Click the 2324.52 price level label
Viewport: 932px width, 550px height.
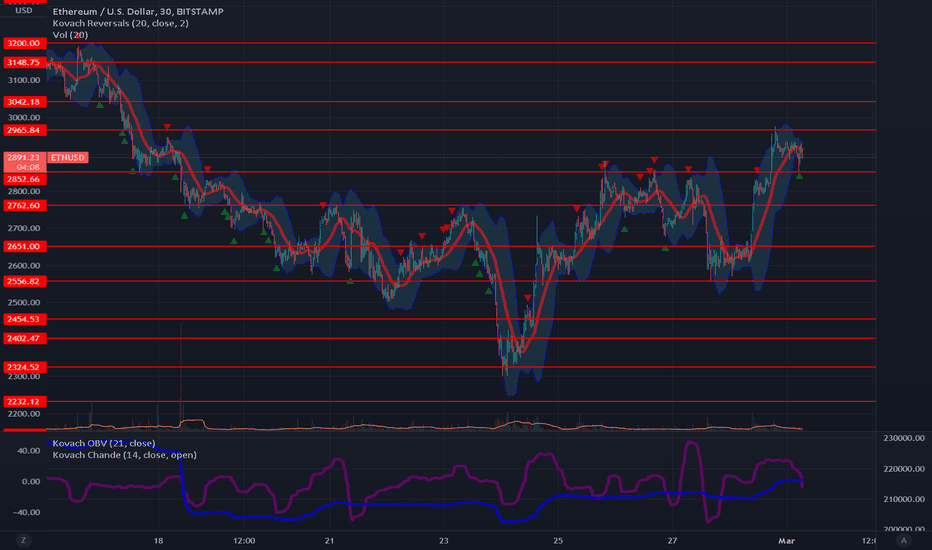(x=24, y=367)
